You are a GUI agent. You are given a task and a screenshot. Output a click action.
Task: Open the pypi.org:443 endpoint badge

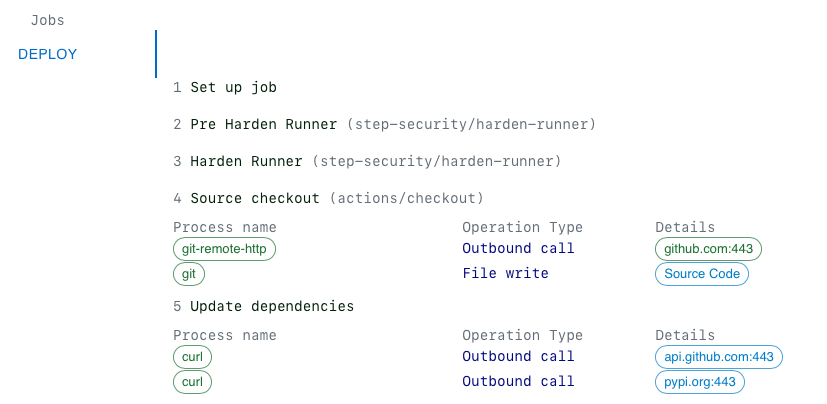pyautogui.click(x=700, y=382)
